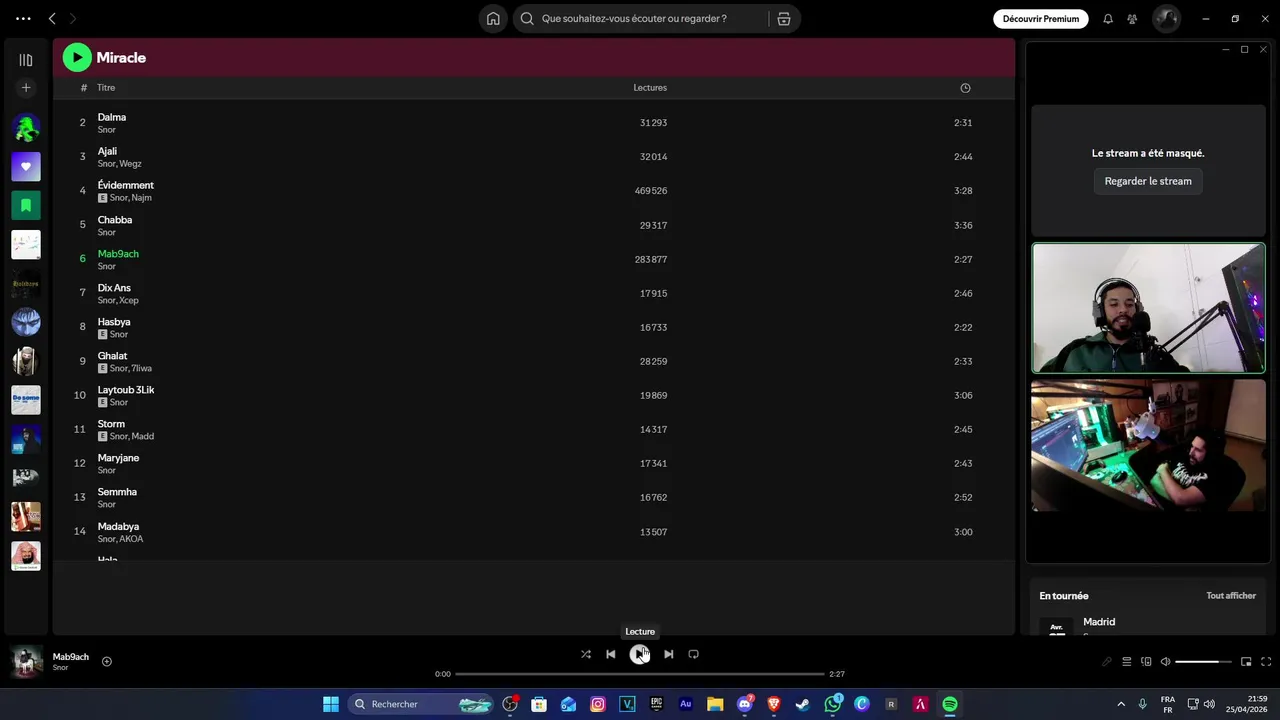Open Snor artist link in now playing
Image resolution: width=1280 pixels, height=720 pixels.
pos(61,668)
